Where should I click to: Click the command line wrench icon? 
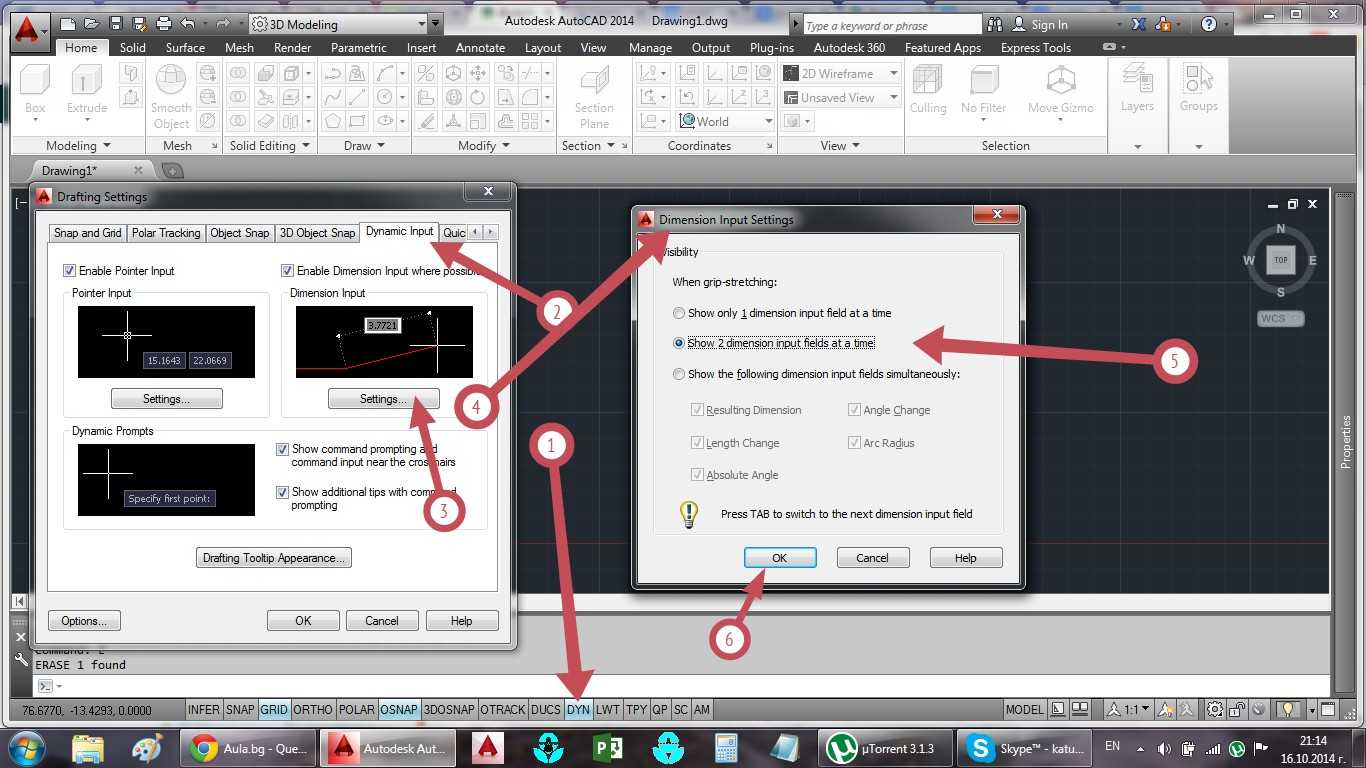pyautogui.click(x=20, y=658)
